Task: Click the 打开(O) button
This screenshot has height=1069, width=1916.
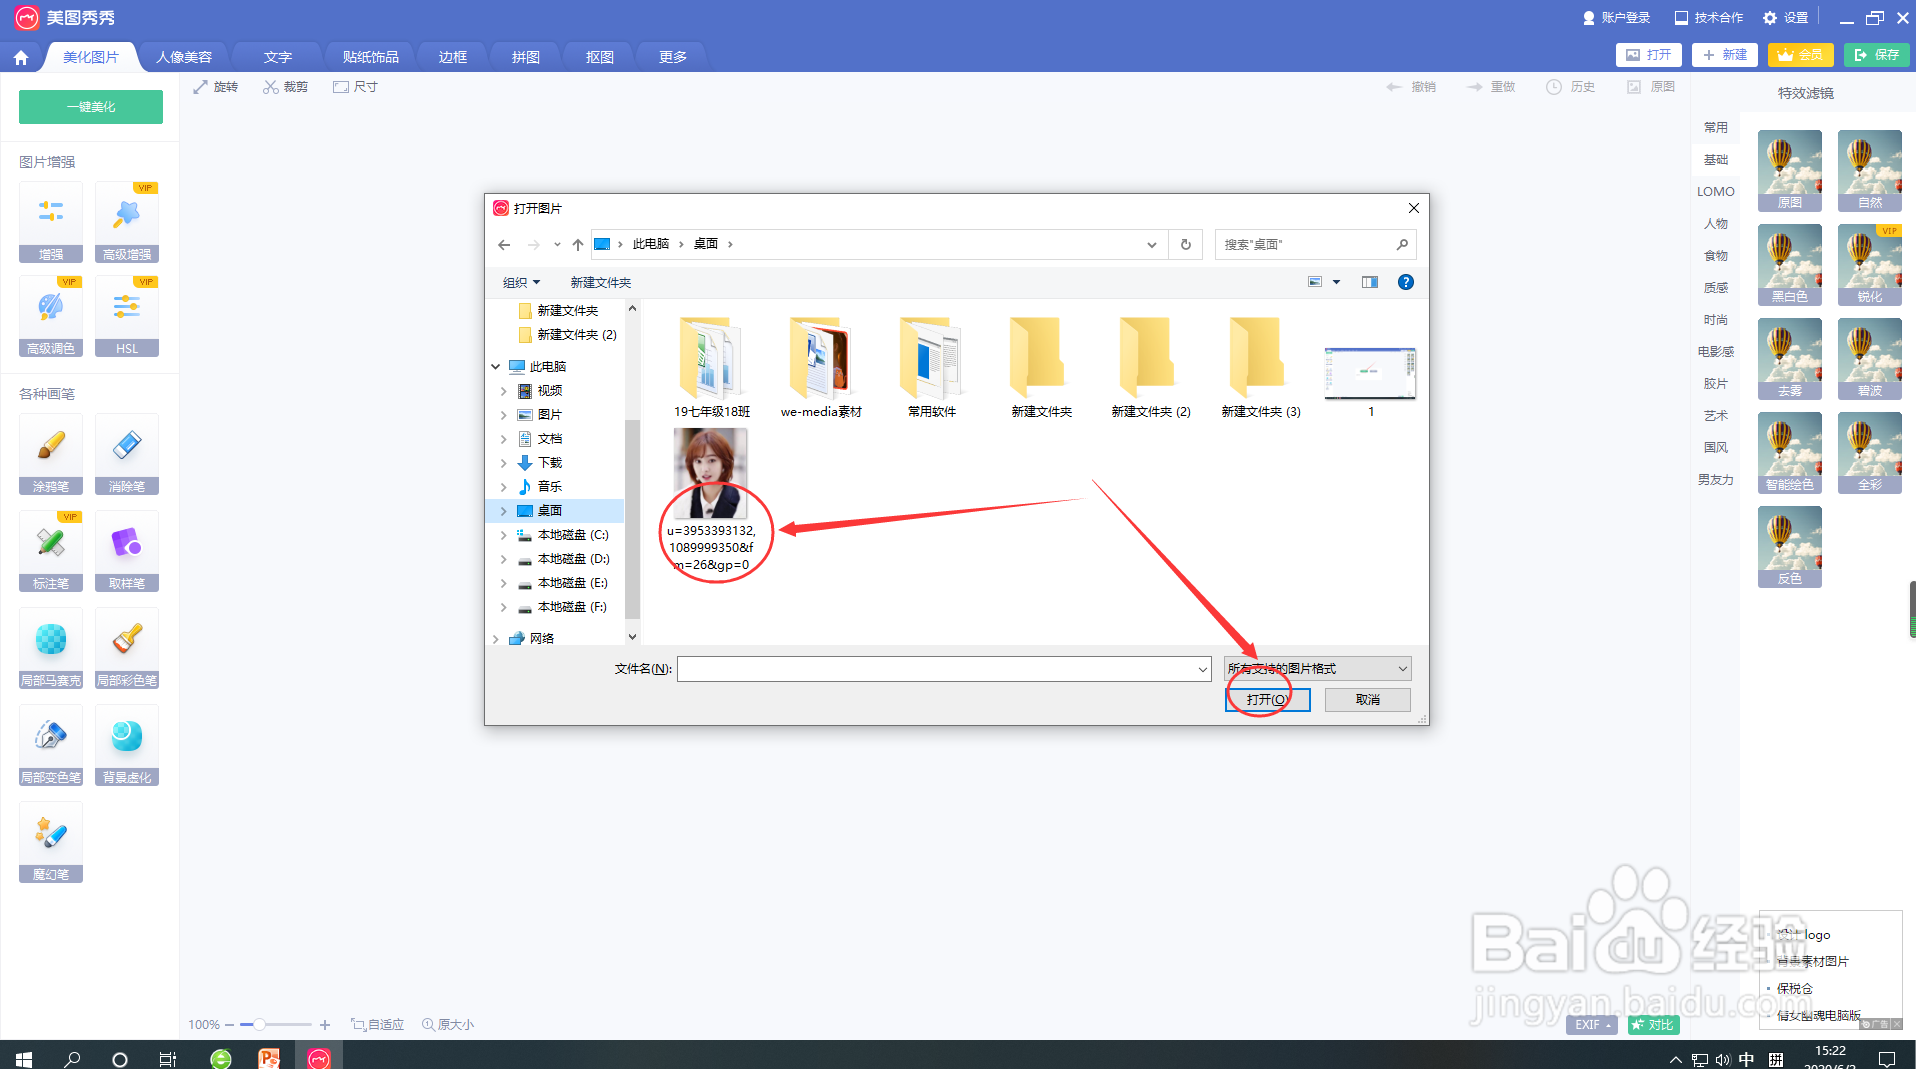Action: click(1266, 699)
